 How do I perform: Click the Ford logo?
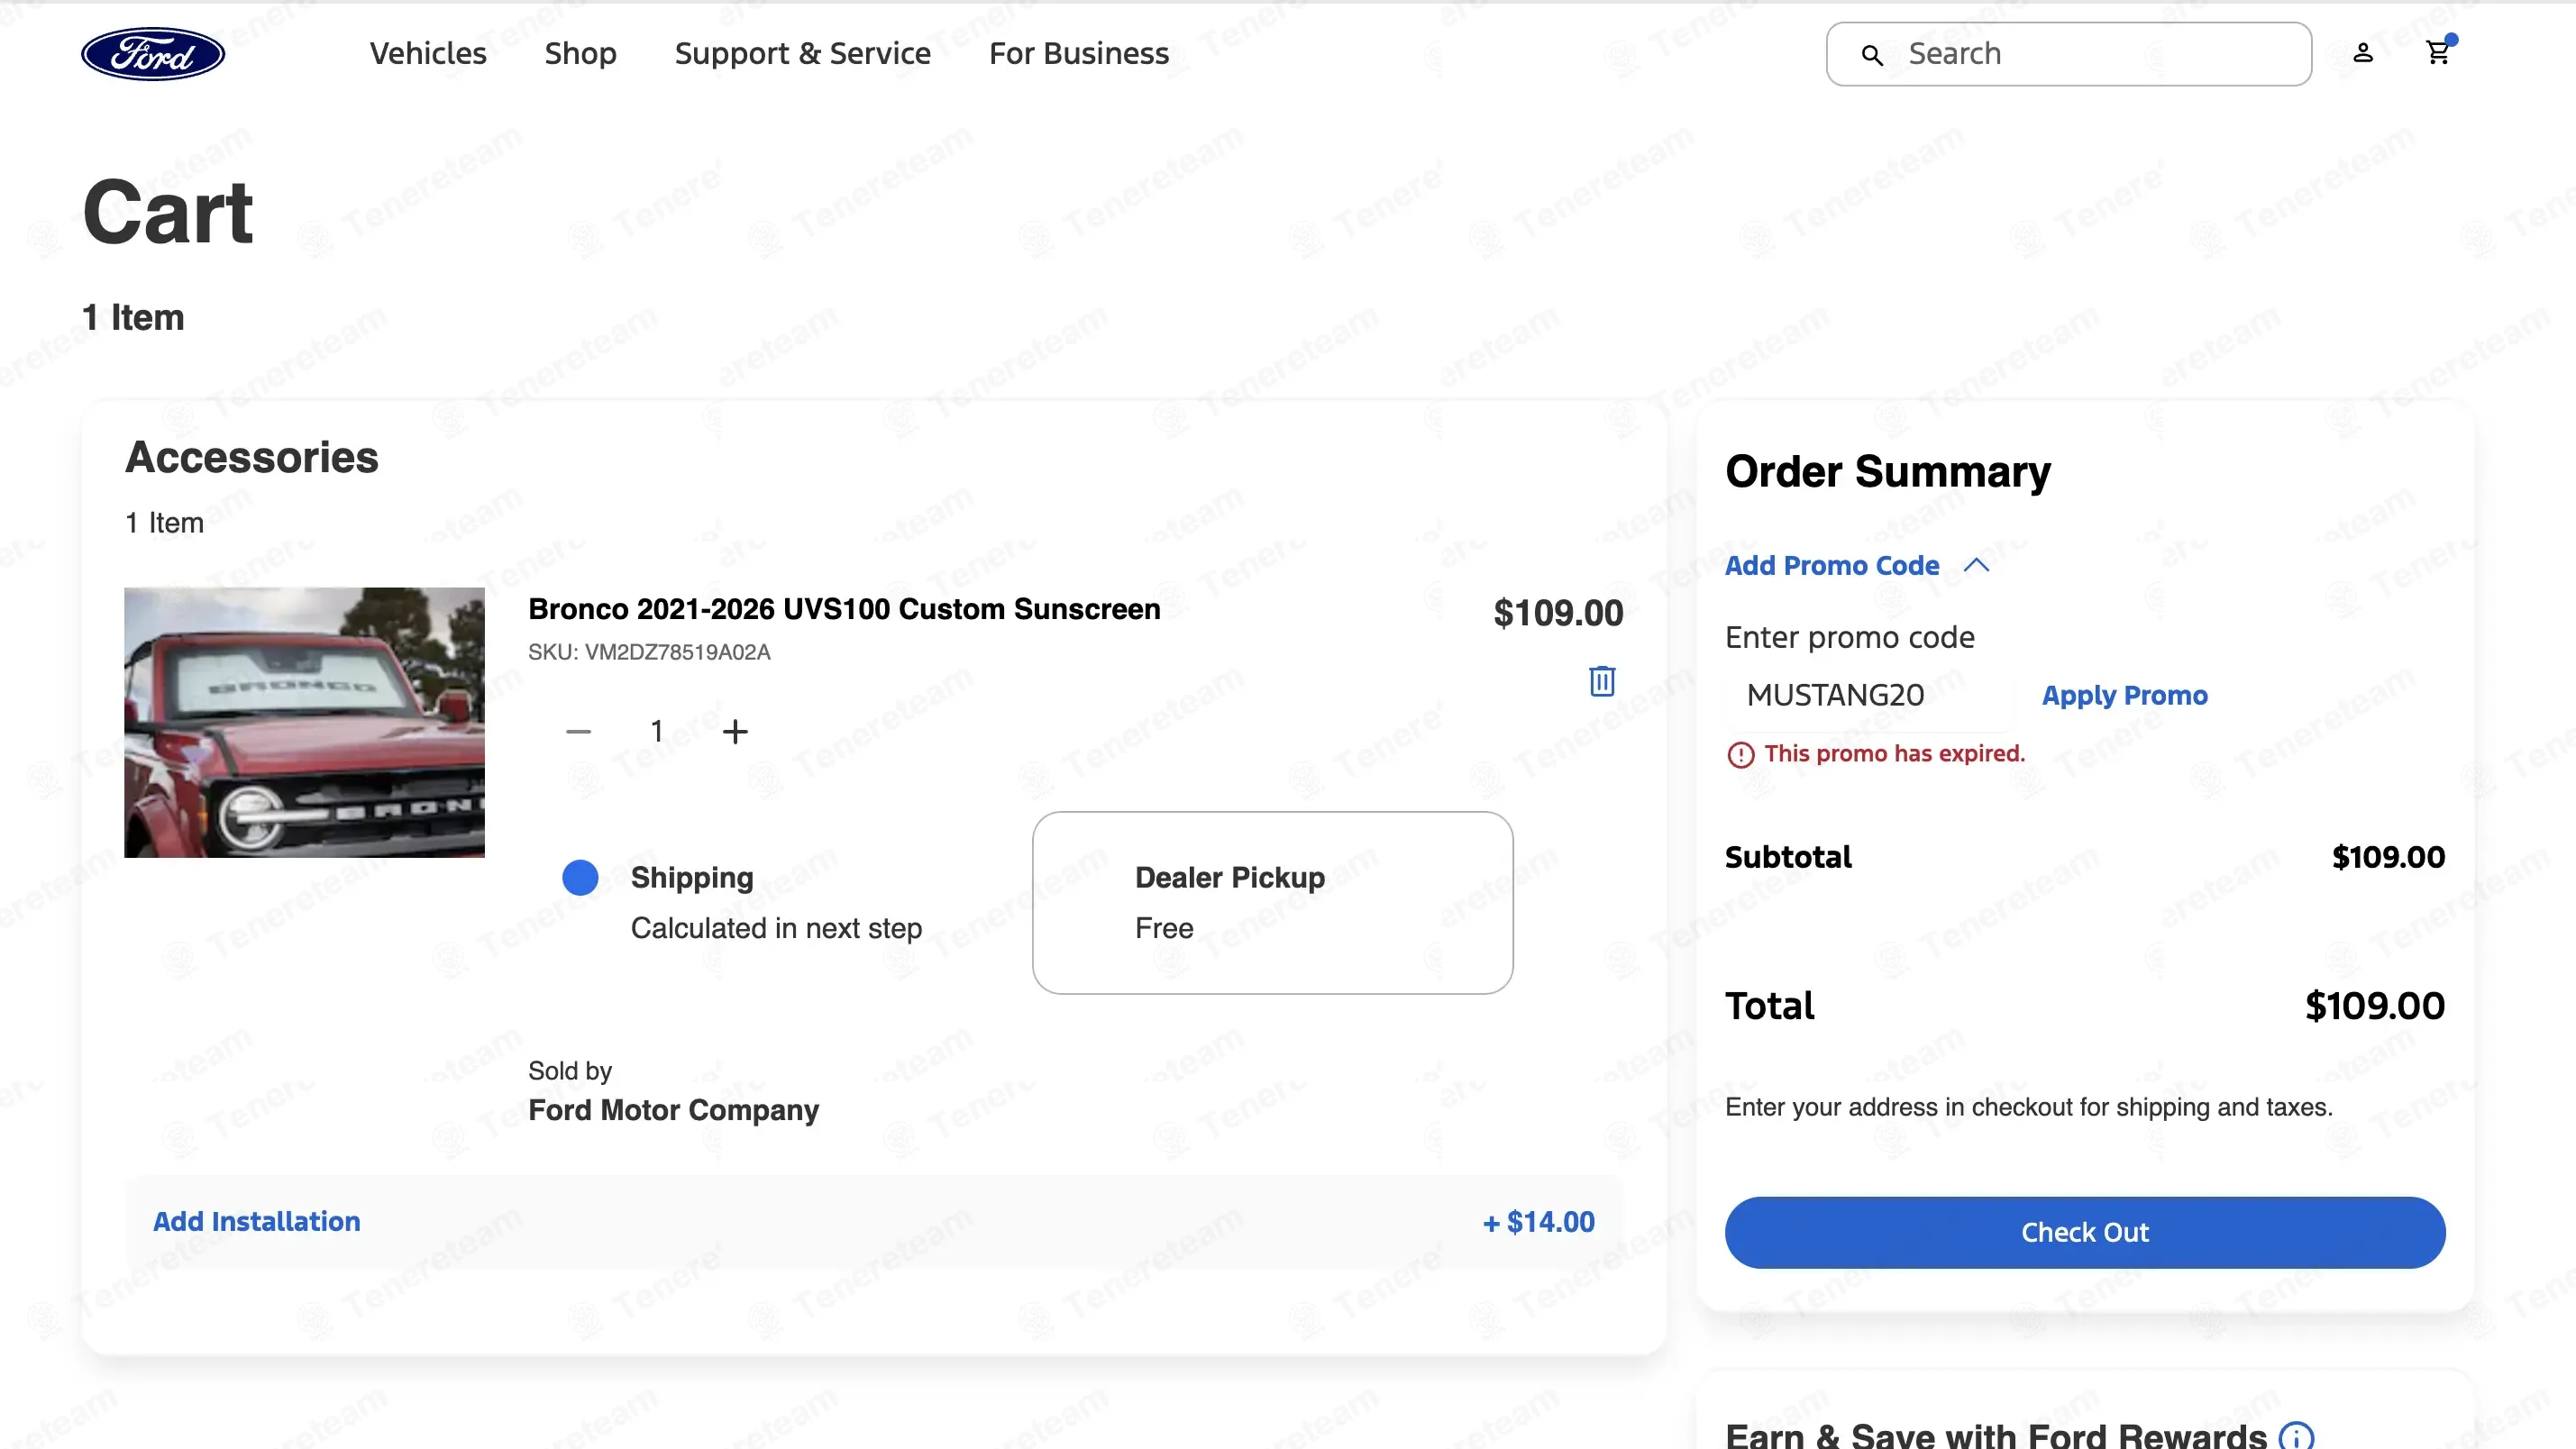(x=153, y=54)
